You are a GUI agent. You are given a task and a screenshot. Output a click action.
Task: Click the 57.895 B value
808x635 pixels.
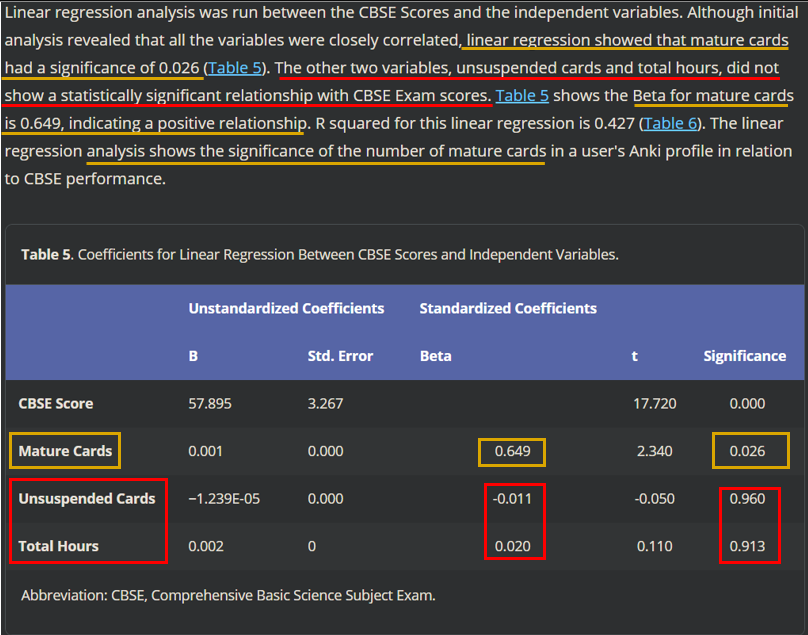tap(210, 404)
